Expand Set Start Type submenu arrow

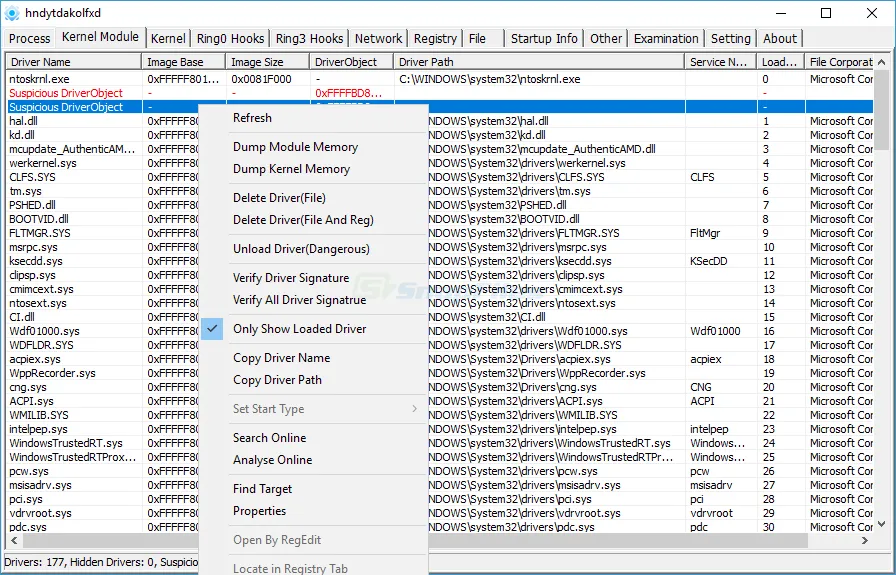pyautogui.click(x=414, y=409)
